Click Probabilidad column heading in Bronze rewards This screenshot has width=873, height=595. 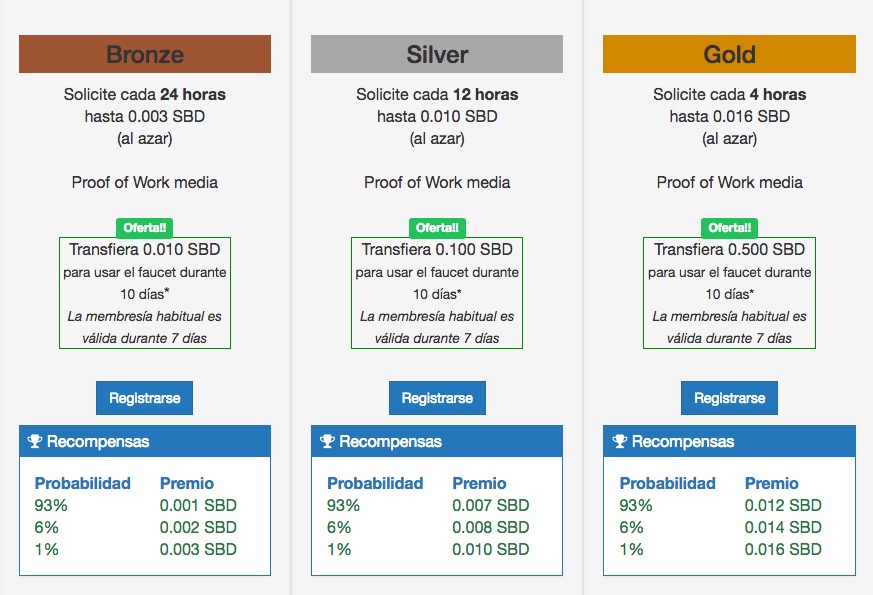83,483
